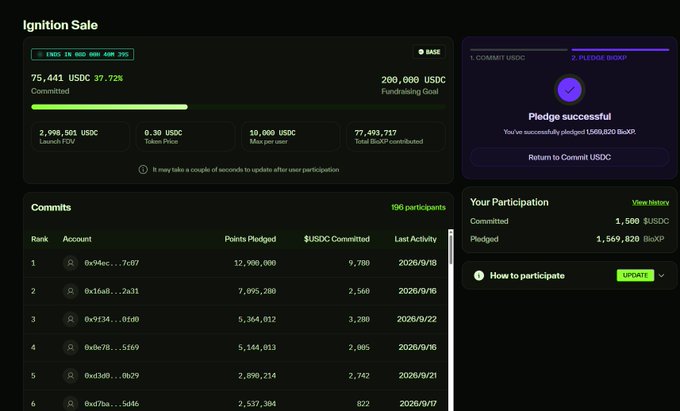The height and width of the screenshot is (411, 680).
Task: Click account address 0xd7ba...5d46
Action: pyautogui.click(x=111, y=404)
